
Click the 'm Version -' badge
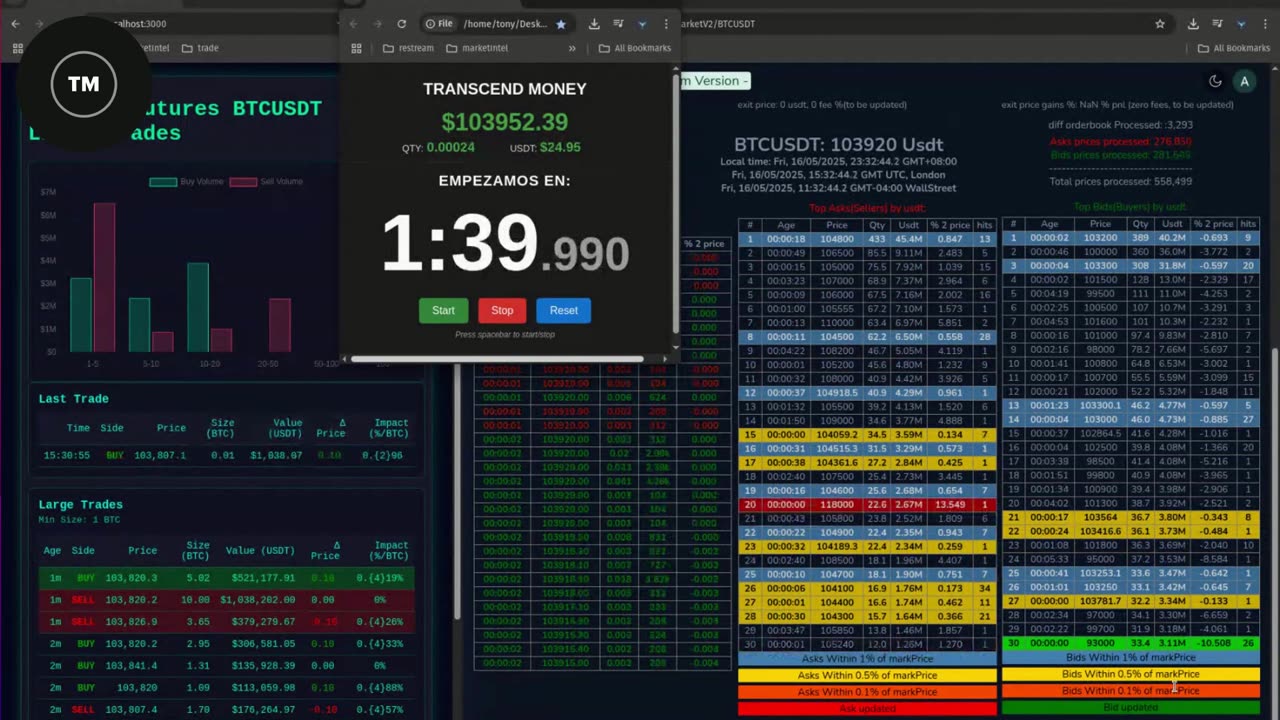pos(714,81)
